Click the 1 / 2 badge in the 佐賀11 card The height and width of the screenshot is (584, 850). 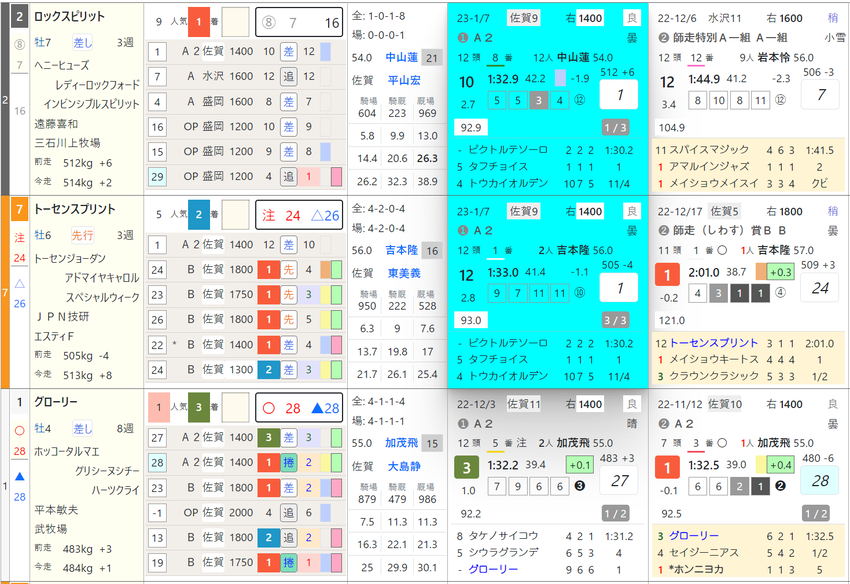tap(615, 514)
